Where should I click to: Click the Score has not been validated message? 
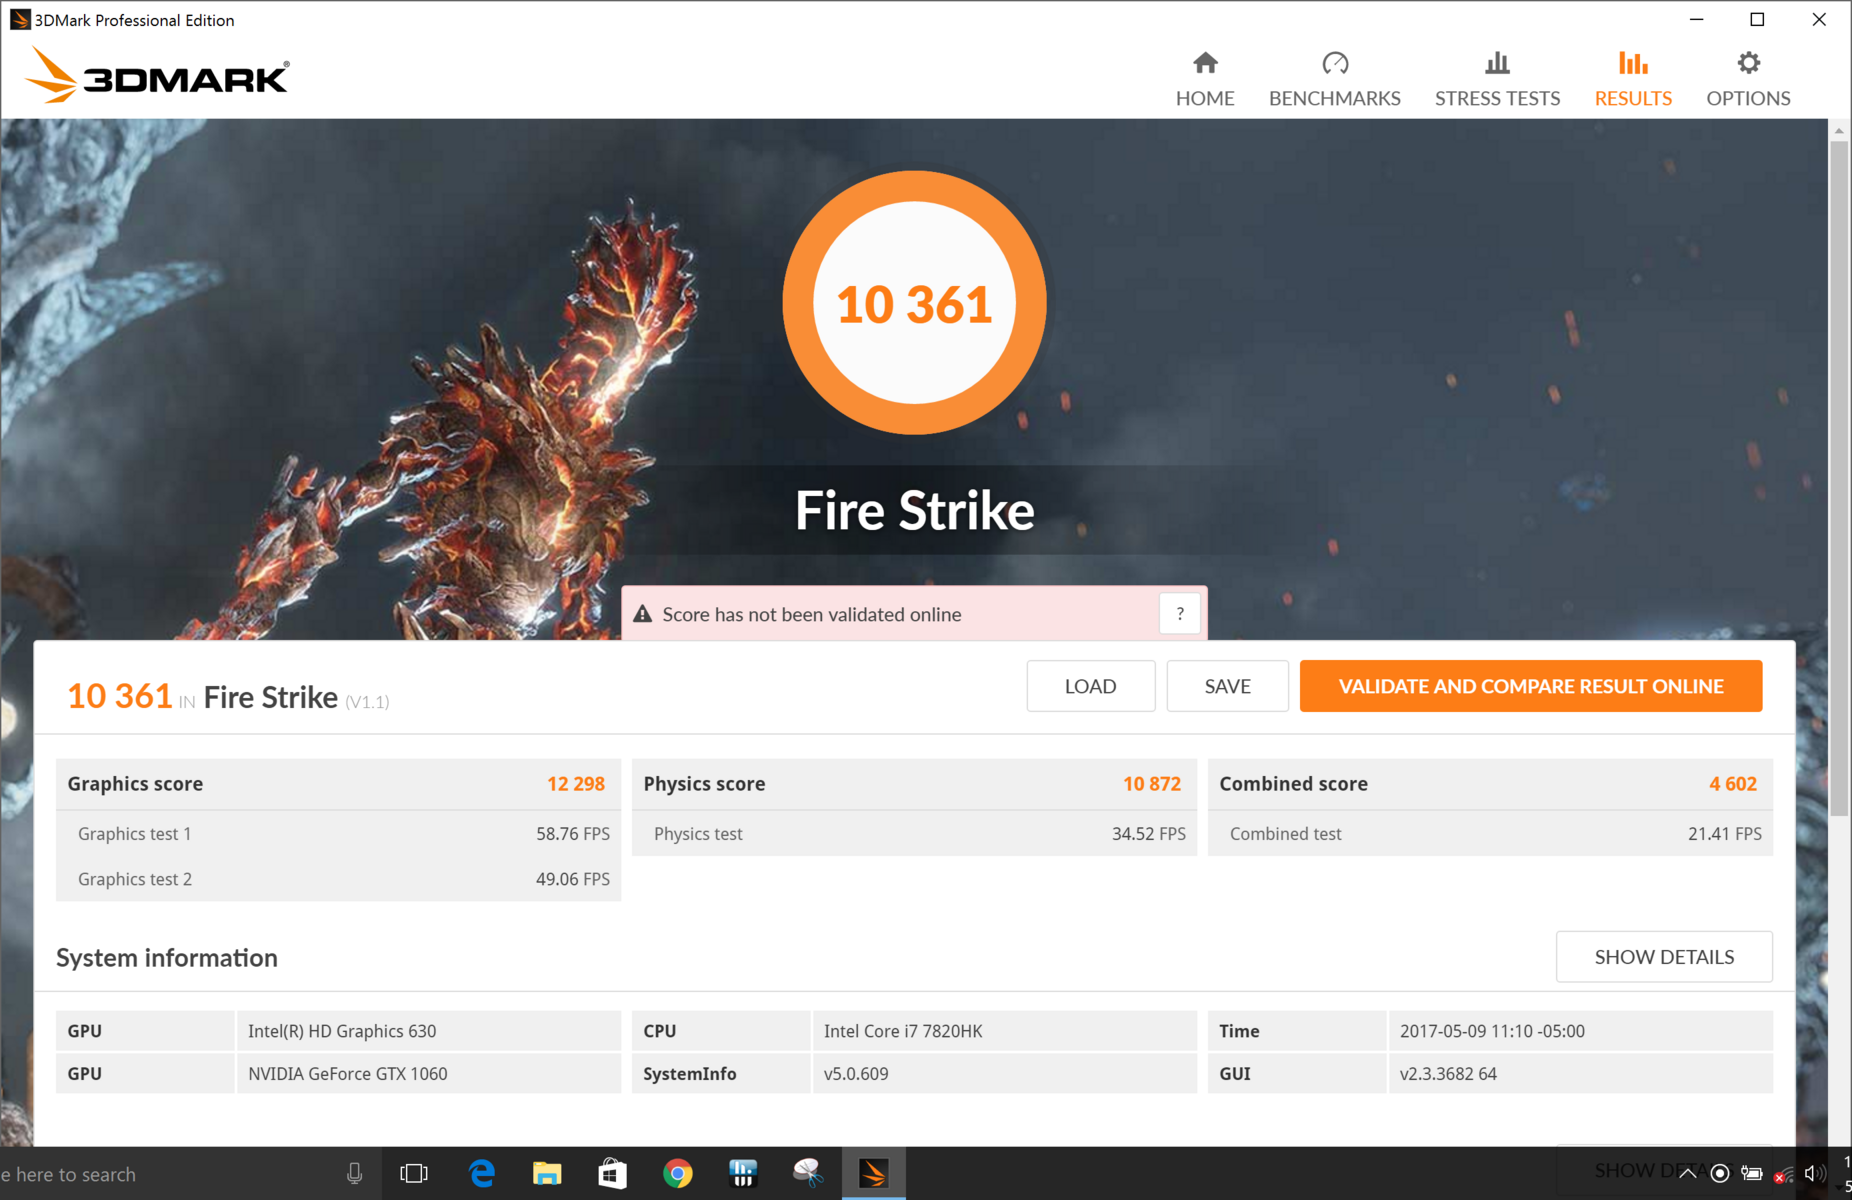[812, 614]
